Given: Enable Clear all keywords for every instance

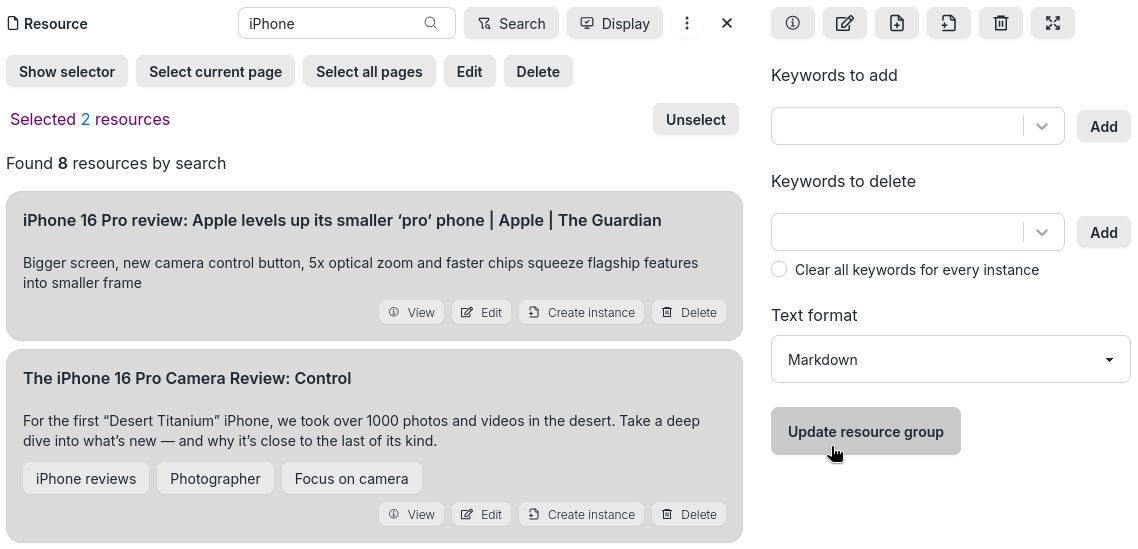Looking at the screenshot, I should click(779, 269).
